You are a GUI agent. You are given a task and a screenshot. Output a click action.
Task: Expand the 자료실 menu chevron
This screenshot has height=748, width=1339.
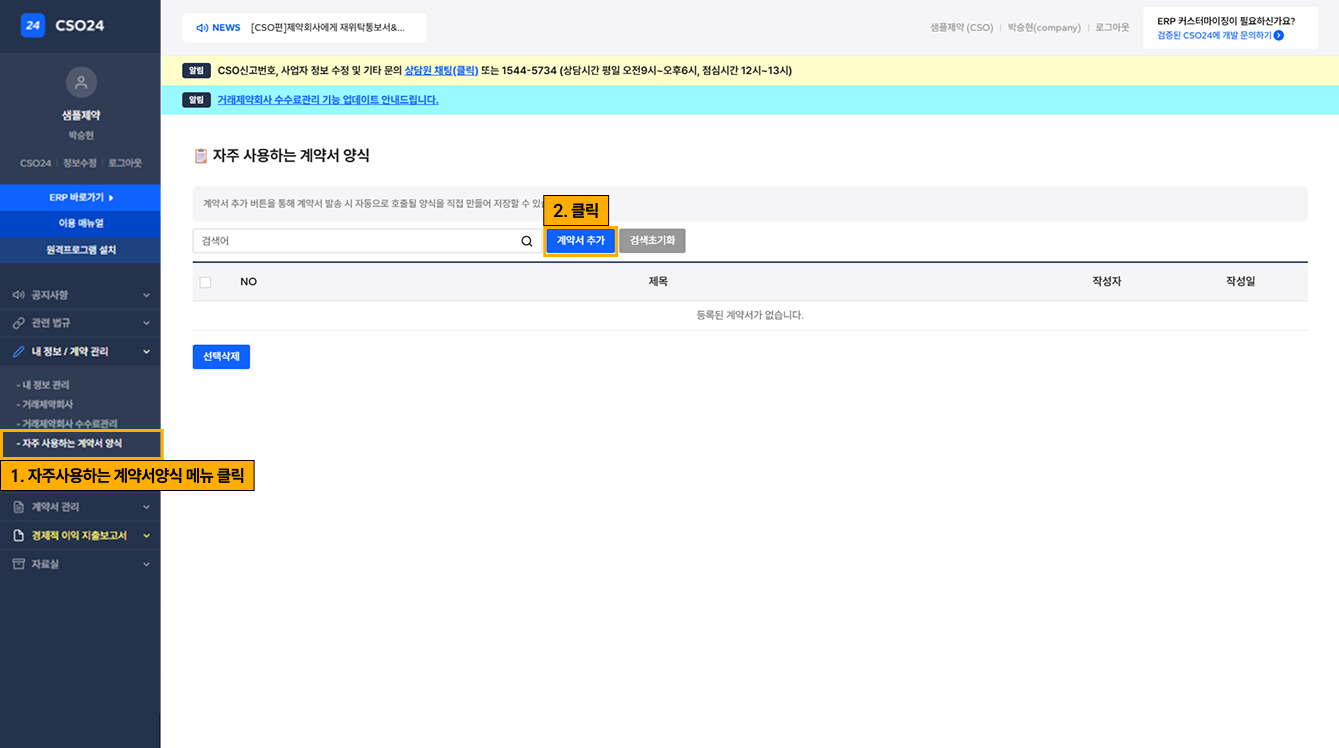pos(146,564)
